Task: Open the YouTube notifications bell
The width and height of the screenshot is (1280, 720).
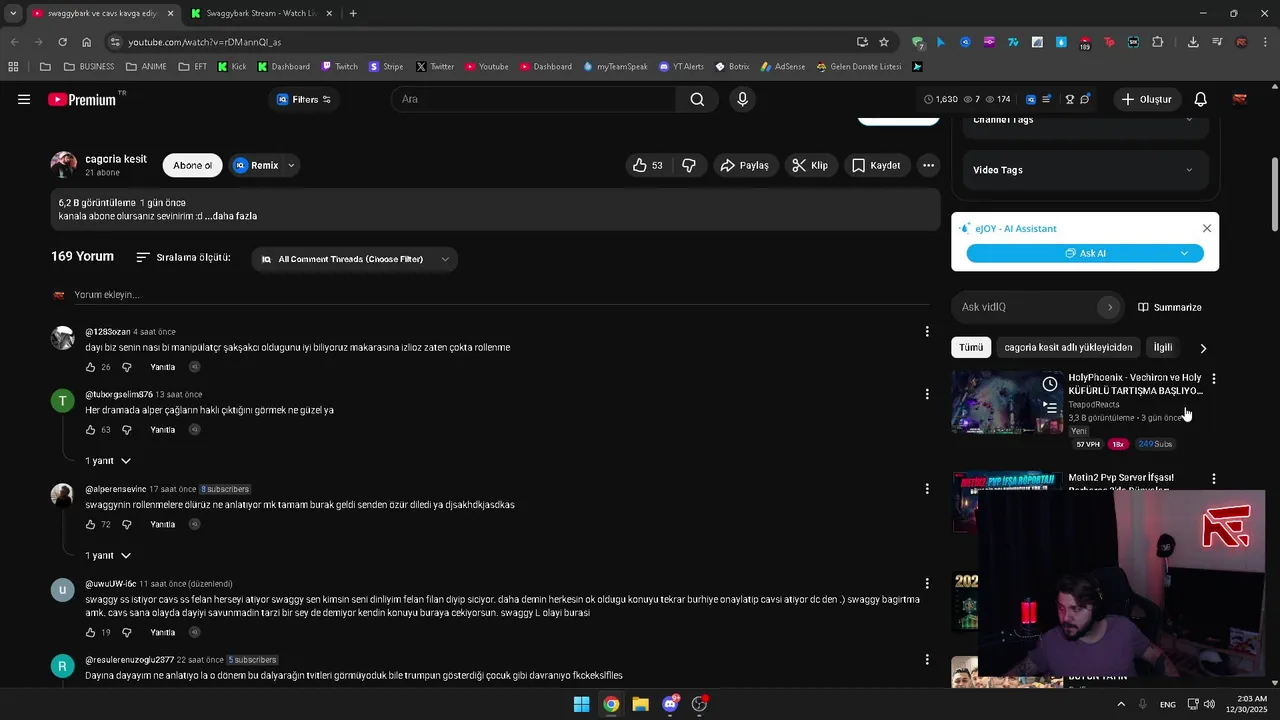Action: pos(1201,99)
